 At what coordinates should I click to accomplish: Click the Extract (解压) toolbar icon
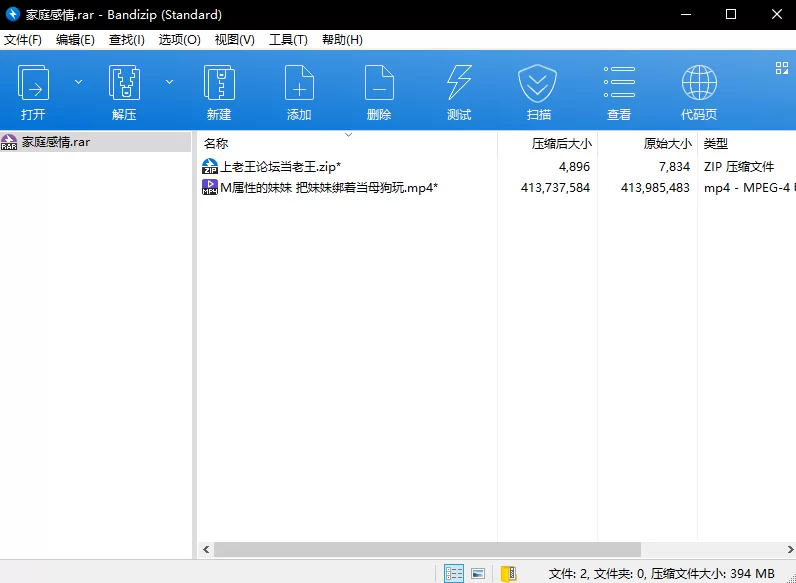point(124,90)
